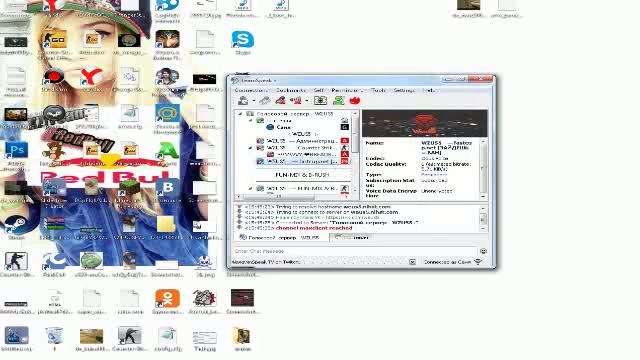Image resolution: width=640 pixels, height=360 pixels.
Task: Open the emoticon smiley picker
Action: click(483, 251)
